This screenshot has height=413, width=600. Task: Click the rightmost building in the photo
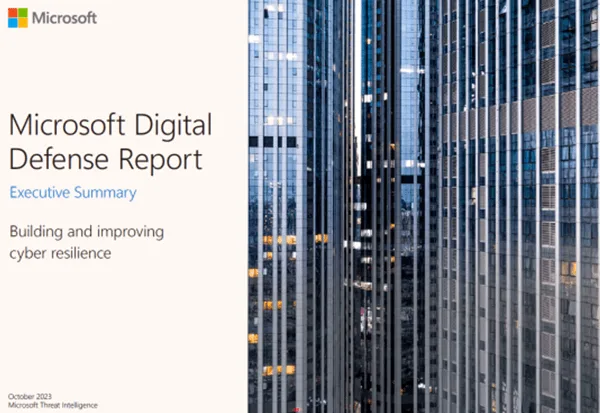coord(560,200)
